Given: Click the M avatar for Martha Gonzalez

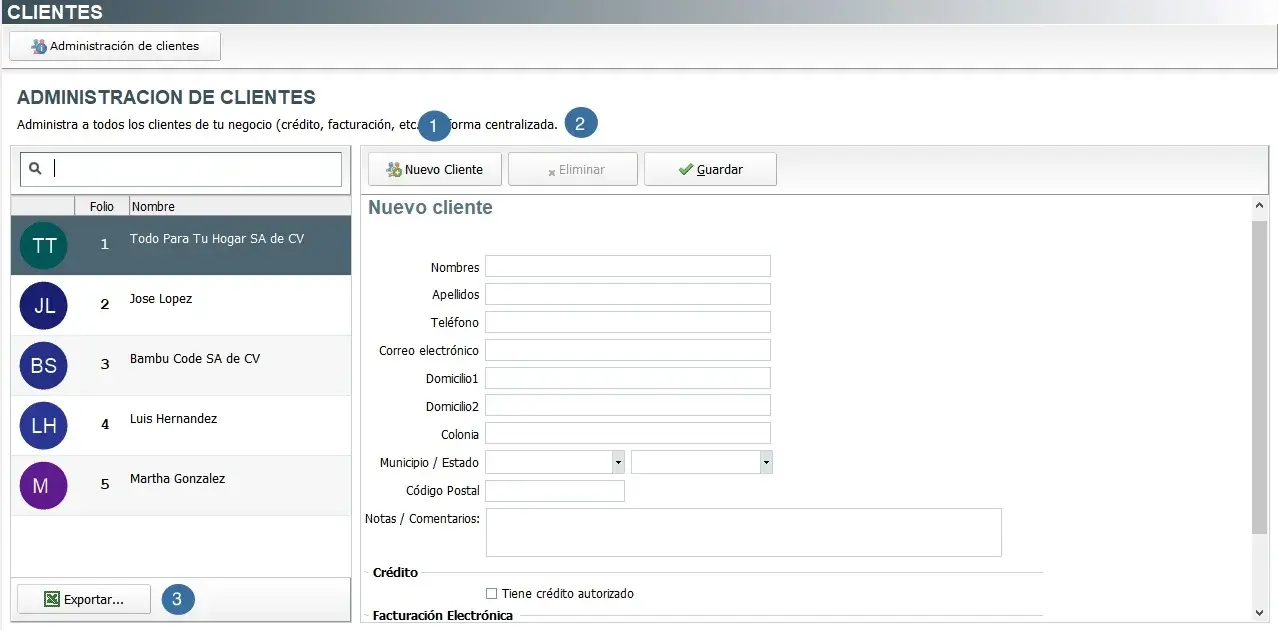Looking at the screenshot, I should click(x=43, y=485).
